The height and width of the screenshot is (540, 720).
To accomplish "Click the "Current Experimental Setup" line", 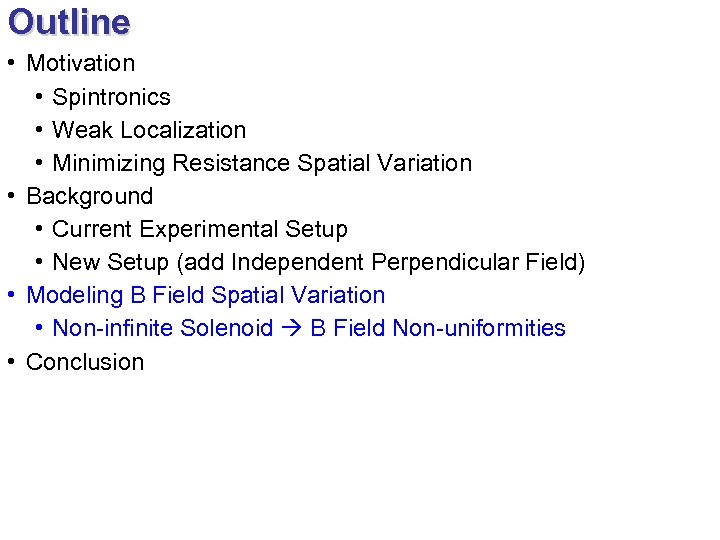I will coord(199,229).
